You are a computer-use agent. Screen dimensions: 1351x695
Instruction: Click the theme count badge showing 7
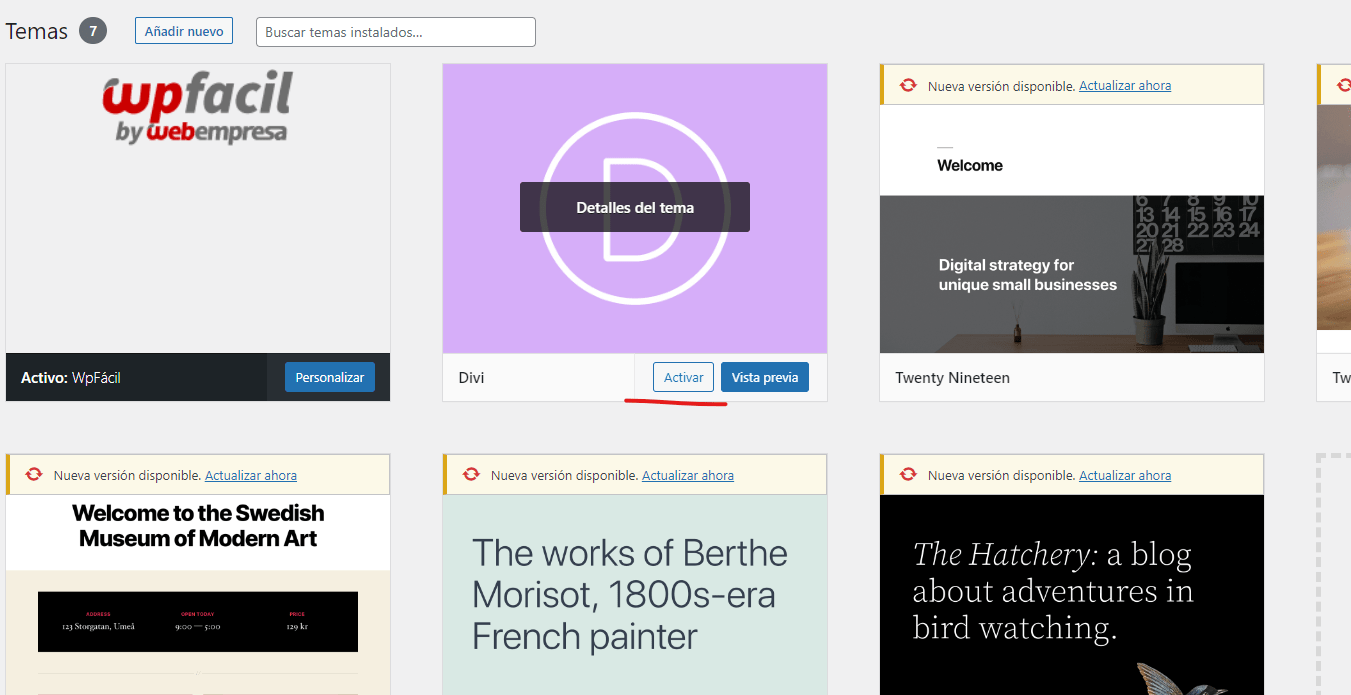[93, 31]
